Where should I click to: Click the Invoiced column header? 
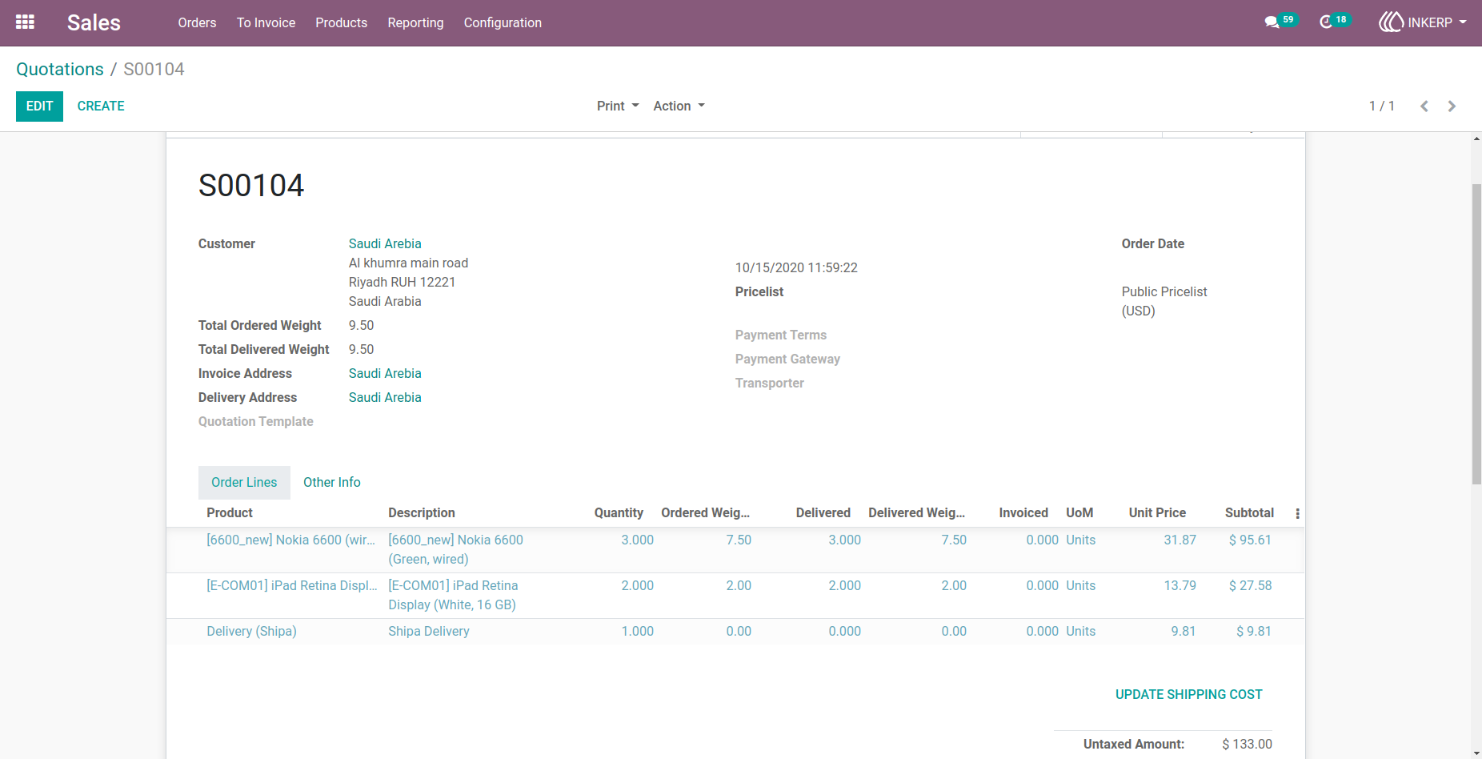click(1023, 513)
